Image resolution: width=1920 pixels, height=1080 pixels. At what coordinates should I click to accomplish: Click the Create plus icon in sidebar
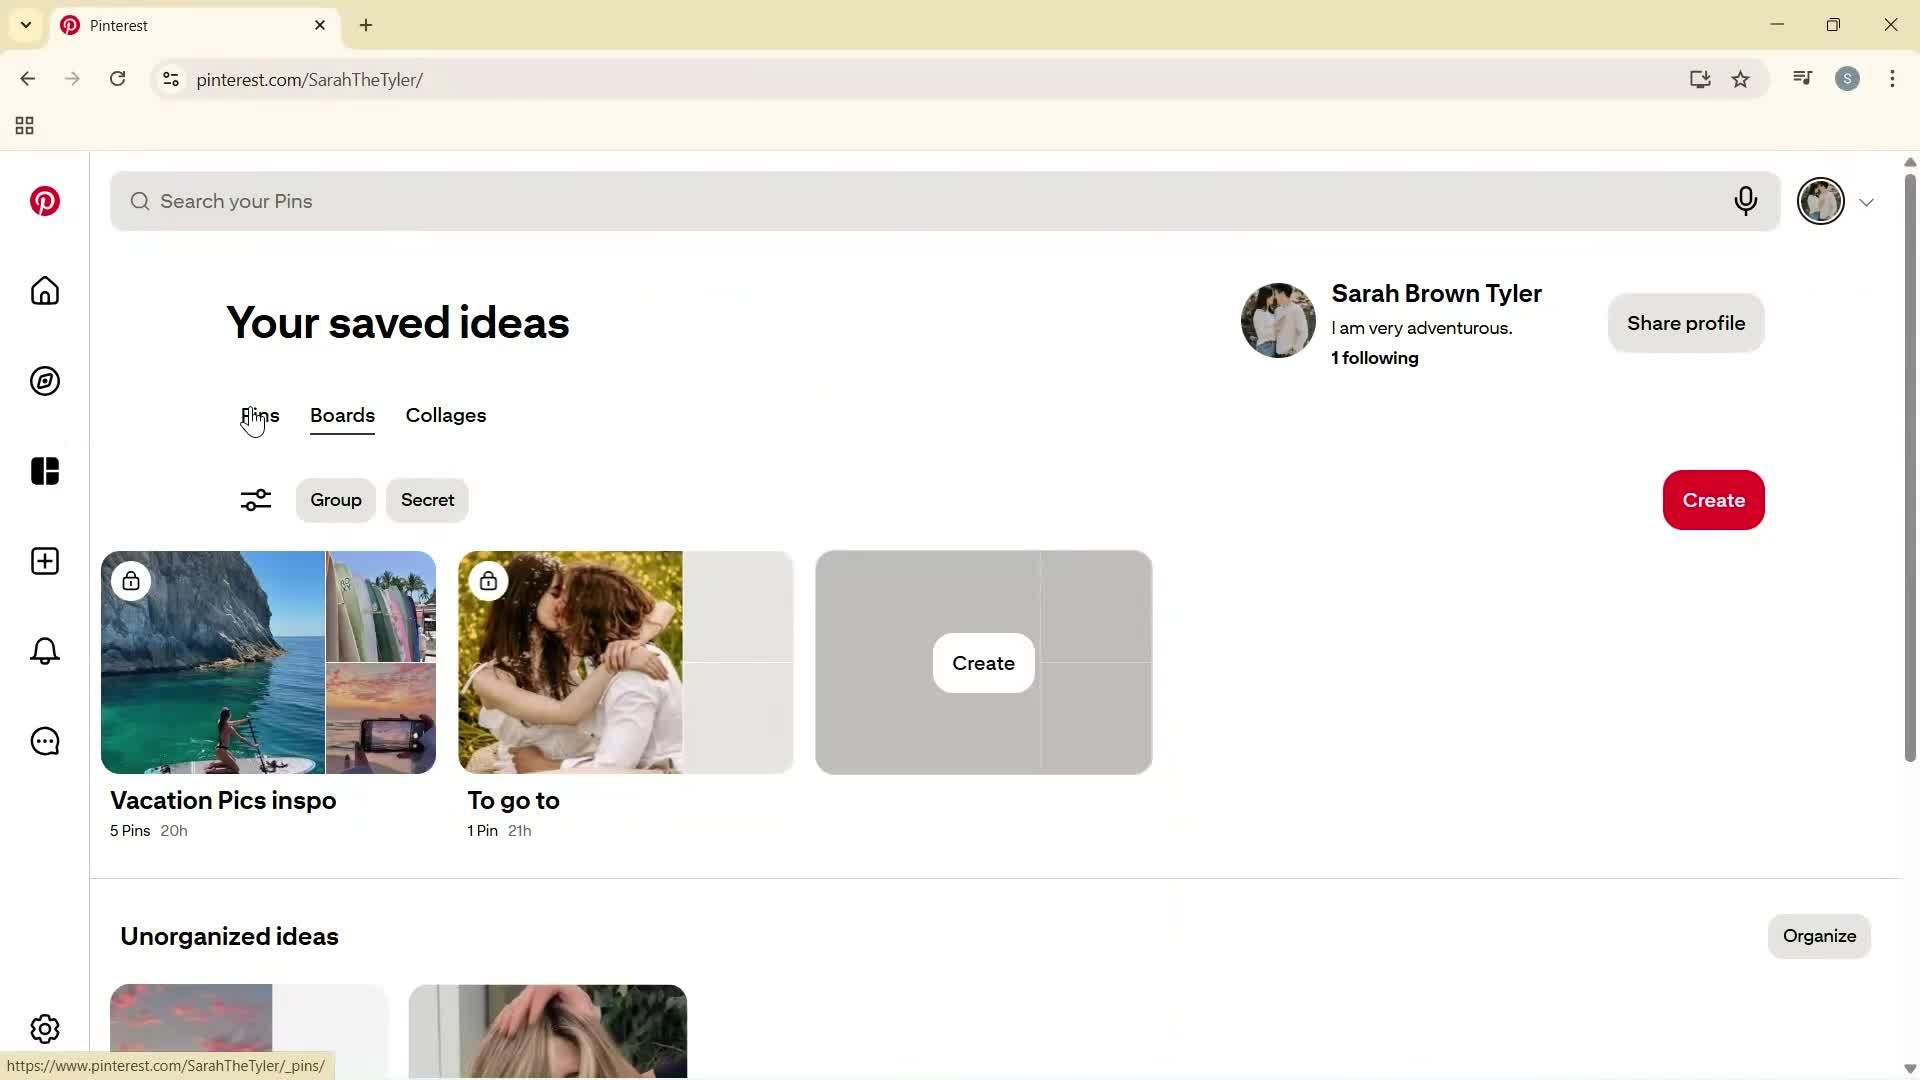45,561
